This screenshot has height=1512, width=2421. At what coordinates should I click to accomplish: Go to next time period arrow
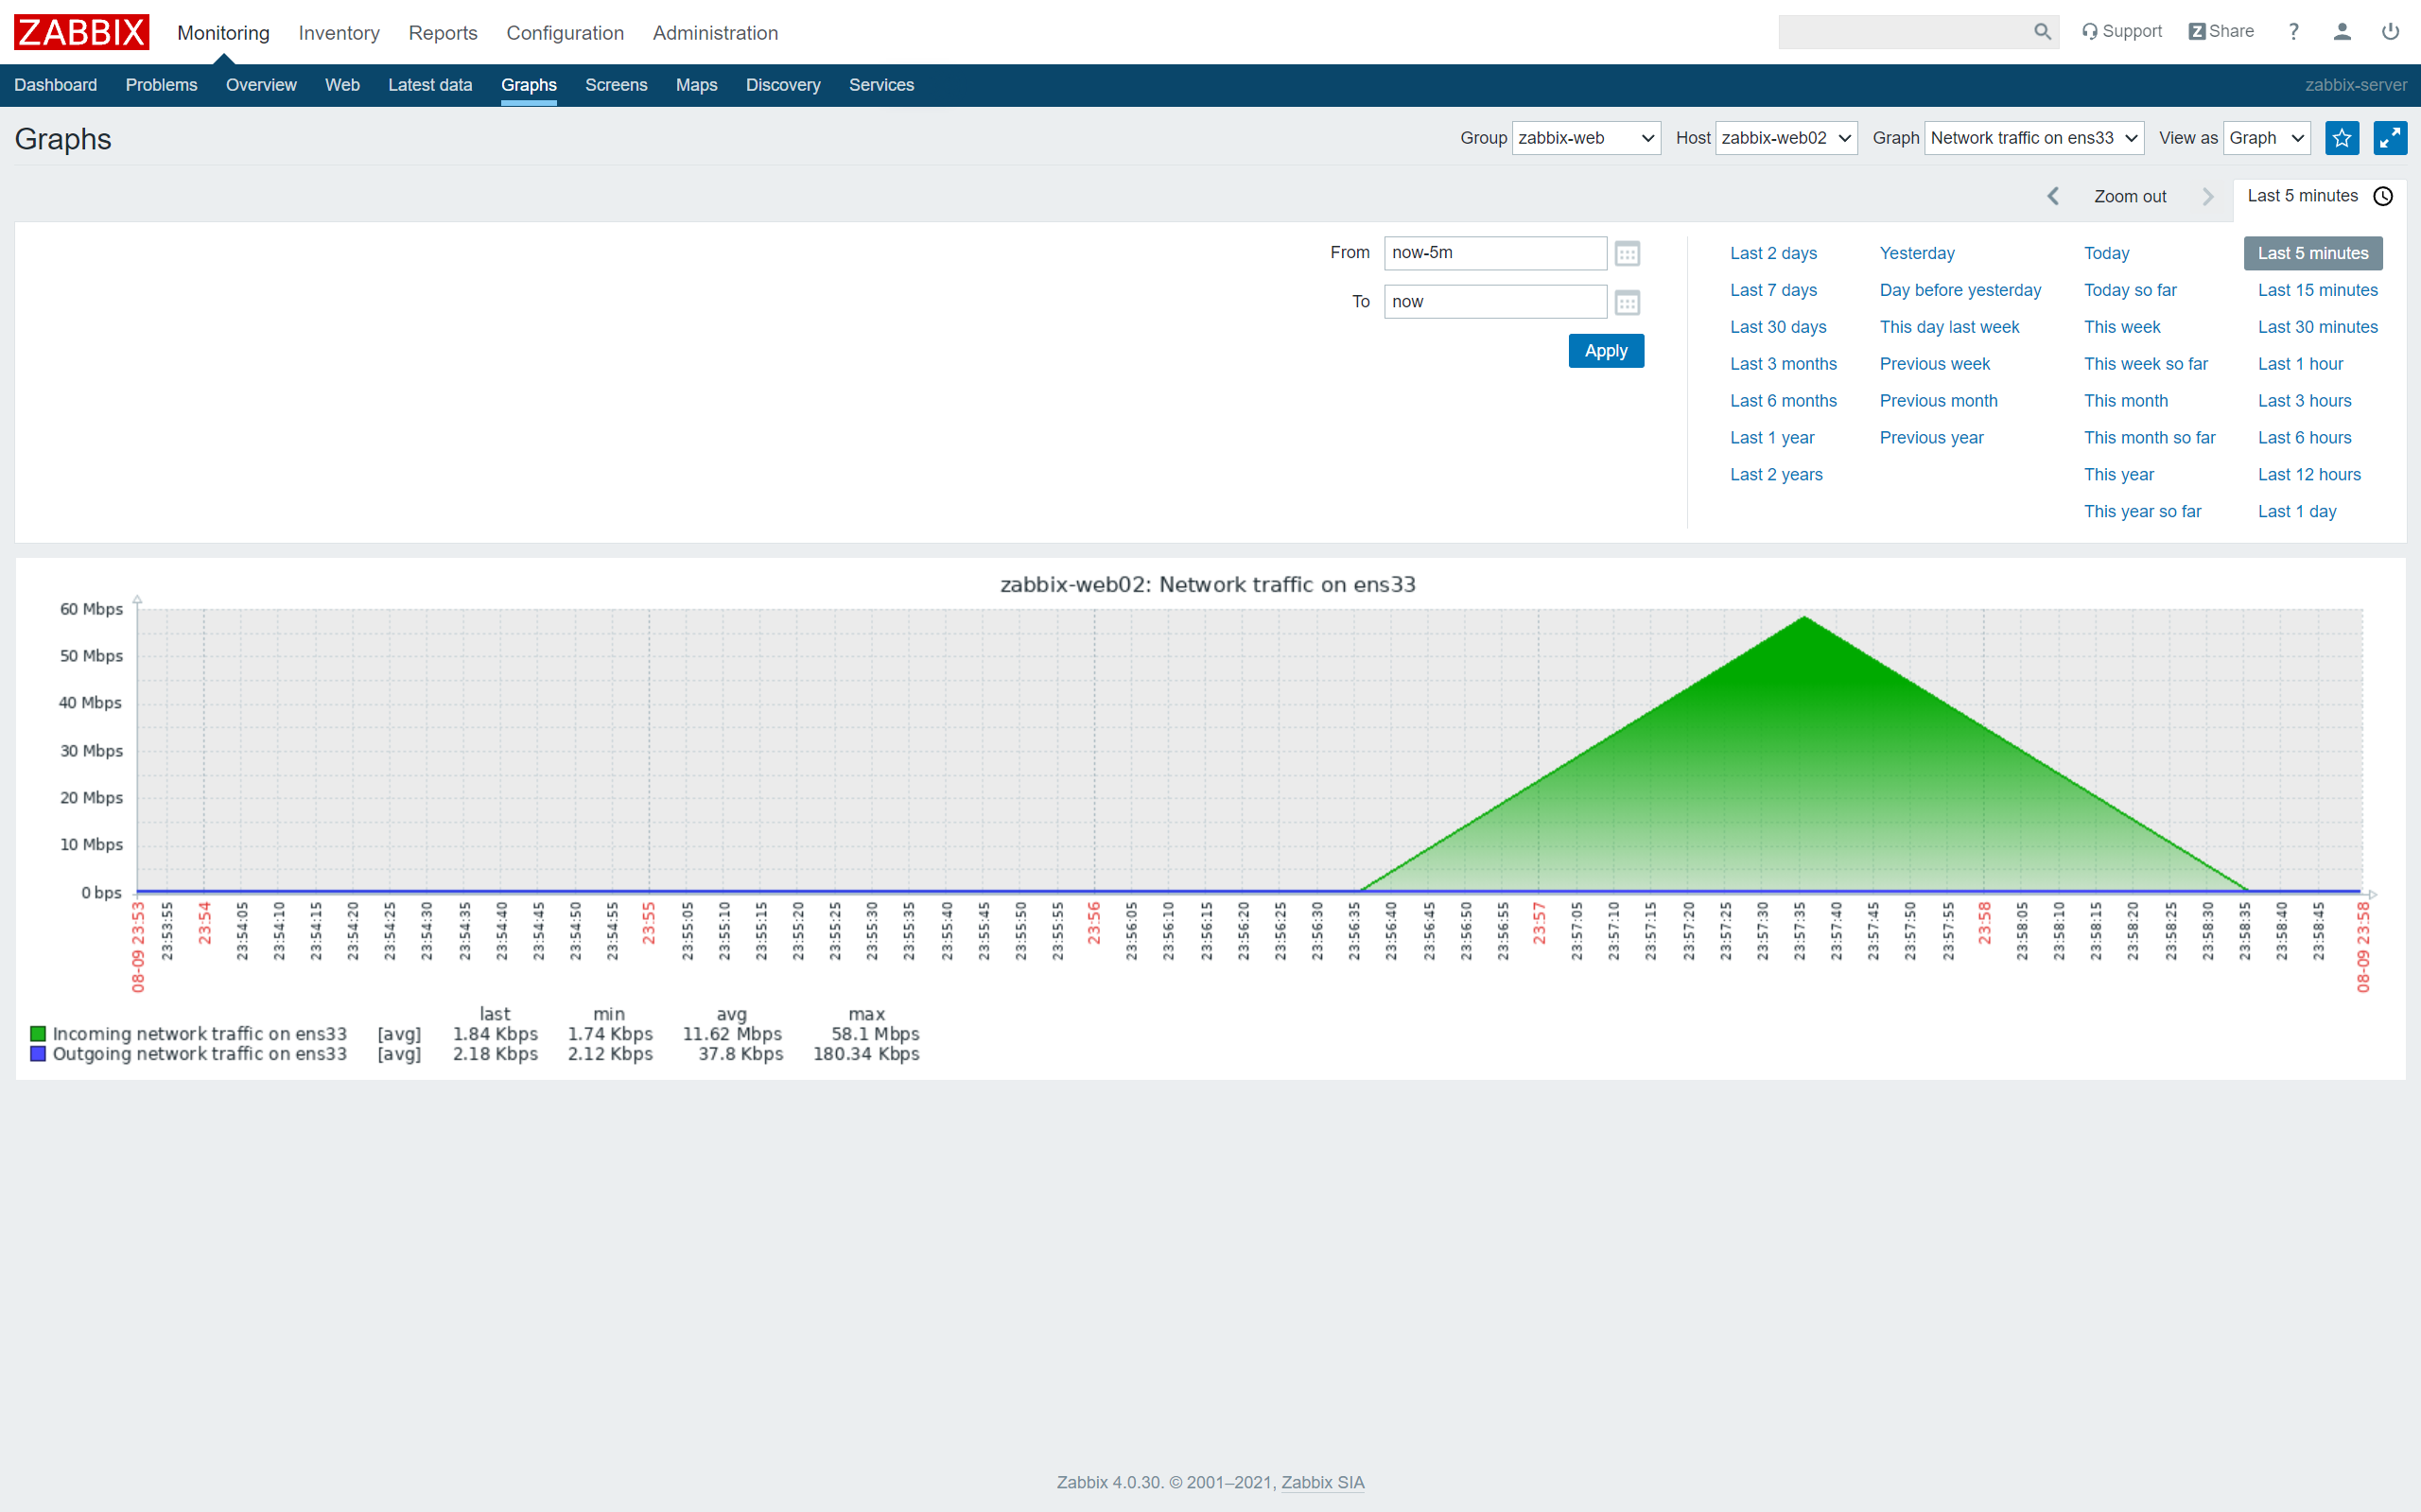point(2208,196)
